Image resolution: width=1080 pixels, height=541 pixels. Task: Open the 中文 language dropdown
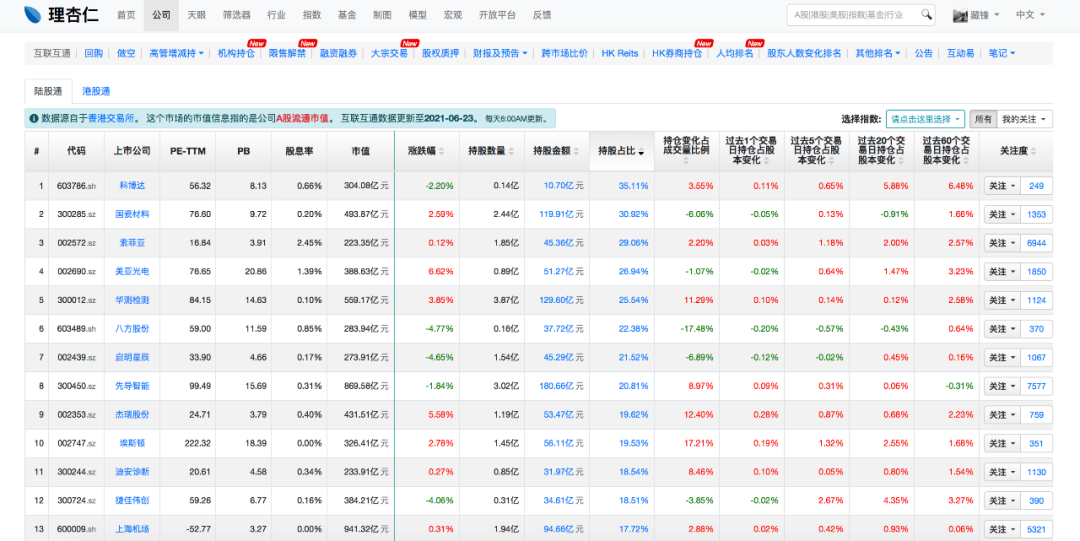tap(1030, 14)
